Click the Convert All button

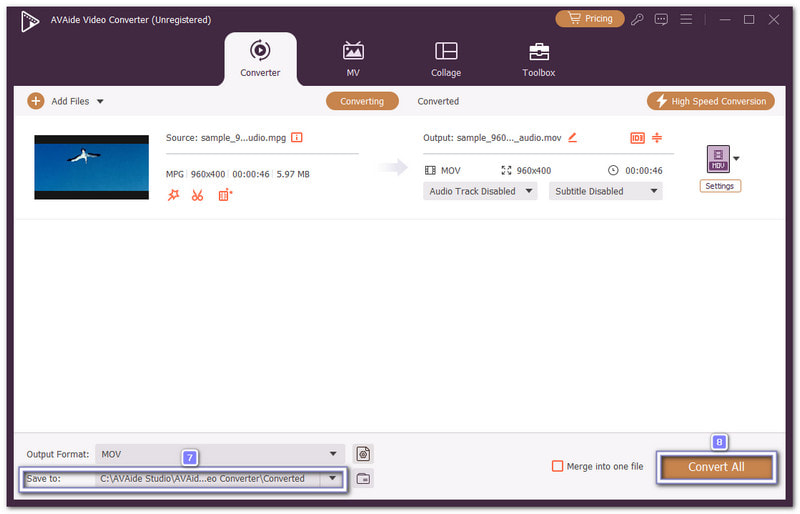tap(716, 467)
